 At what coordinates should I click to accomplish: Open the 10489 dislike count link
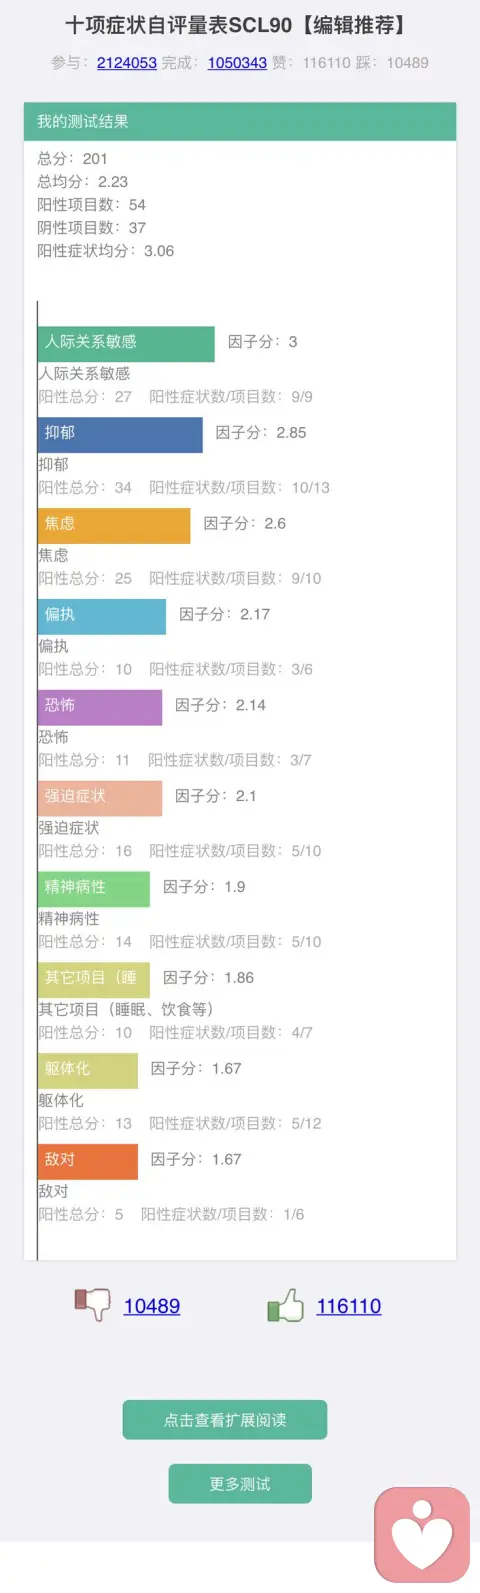point(152,1306)
